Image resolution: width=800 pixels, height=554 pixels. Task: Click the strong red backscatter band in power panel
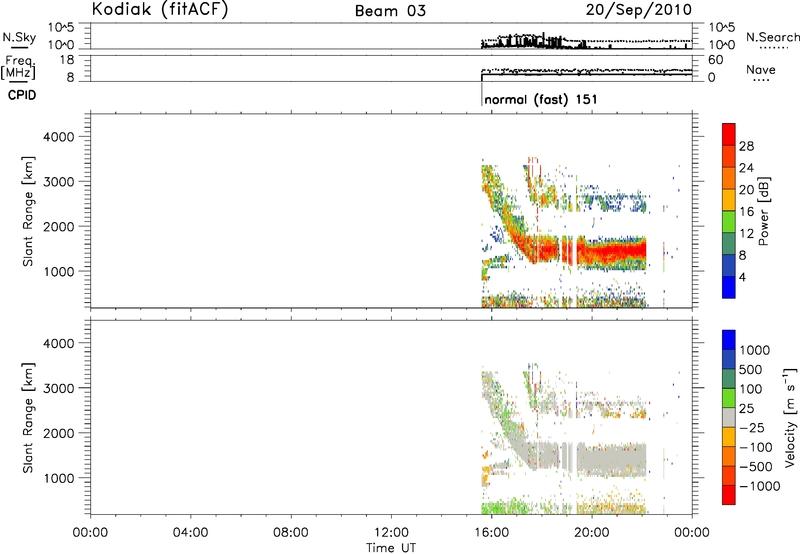pos(615,251)
